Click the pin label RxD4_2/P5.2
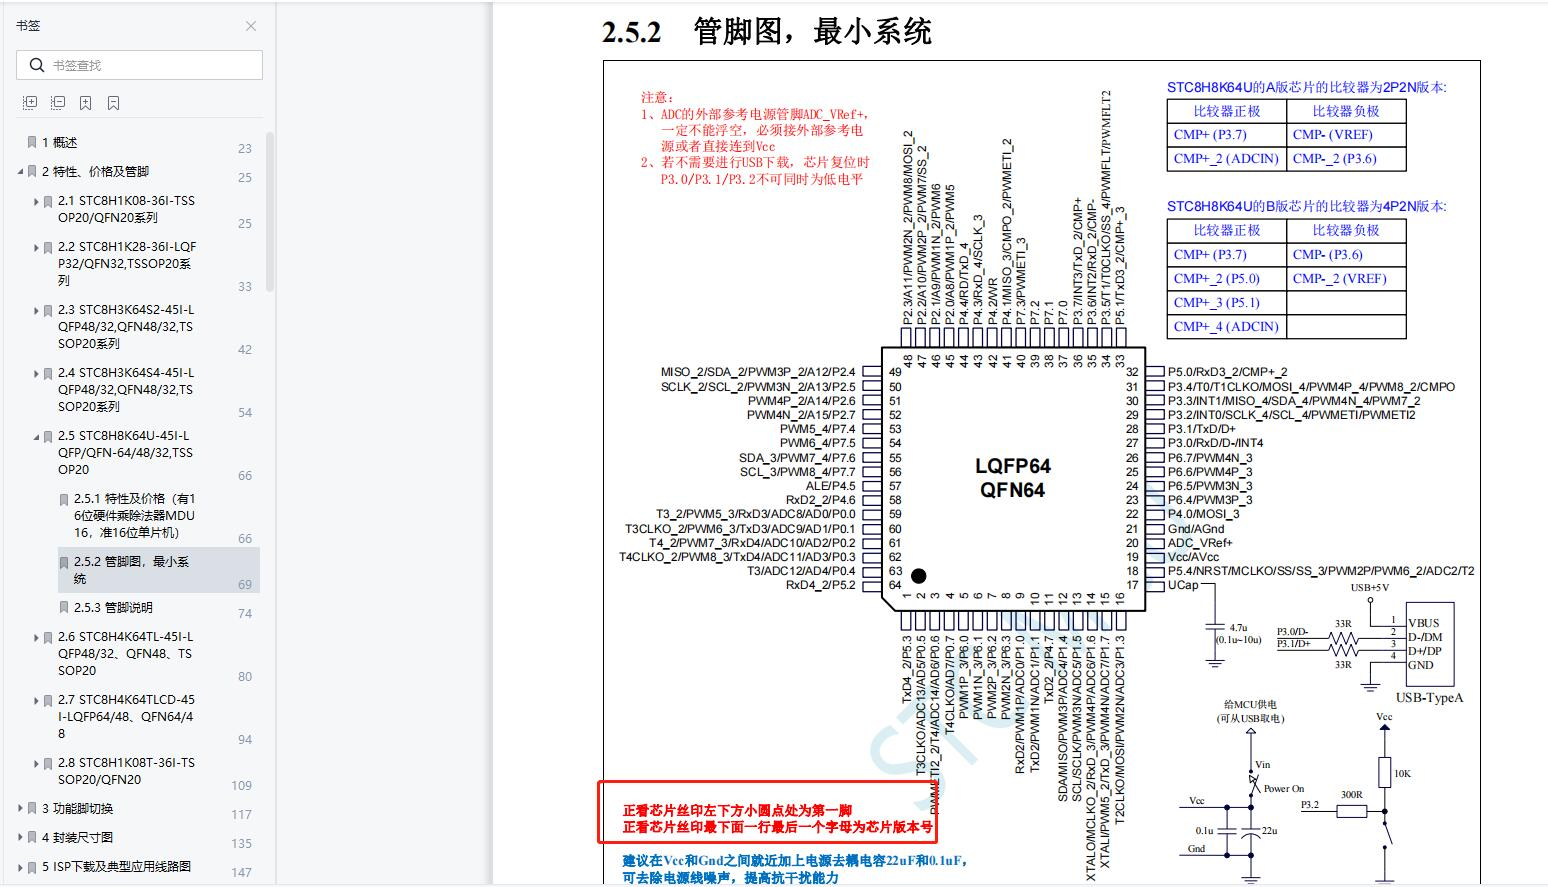 [x=821, y=585]
